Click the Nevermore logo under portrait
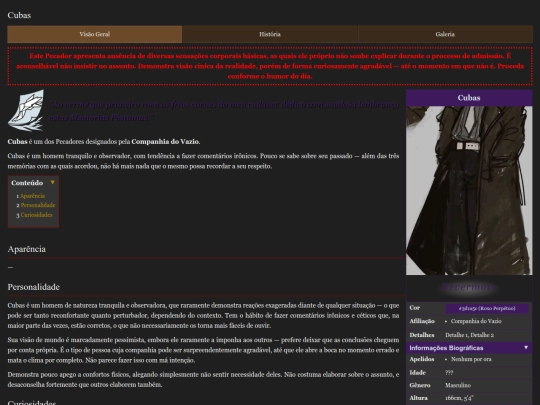The image size is (540, 405). [x=469, y=288]
